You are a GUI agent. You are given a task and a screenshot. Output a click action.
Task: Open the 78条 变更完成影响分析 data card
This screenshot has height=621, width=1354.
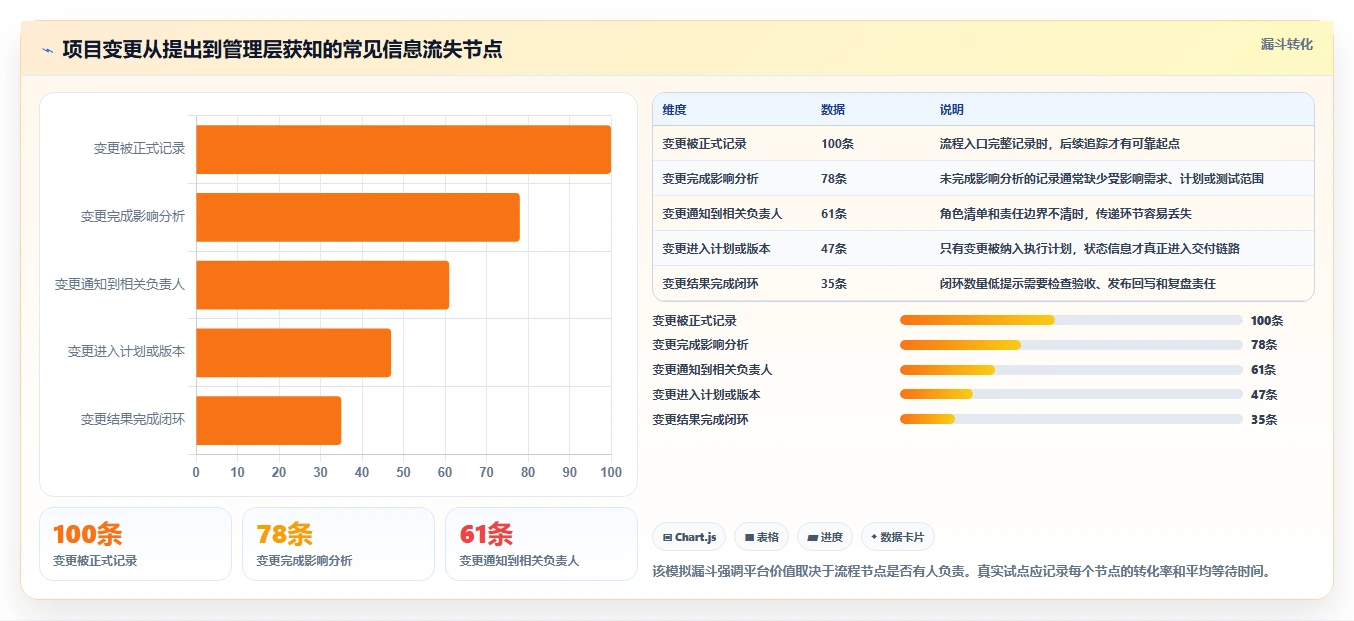tap(338, 544)
